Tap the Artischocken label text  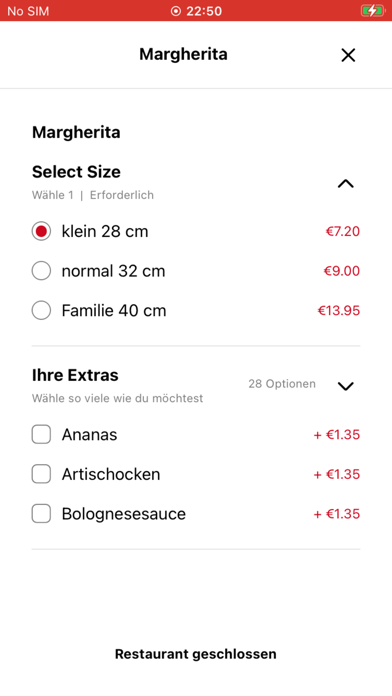pyautogui.click(x=111, y=474)
